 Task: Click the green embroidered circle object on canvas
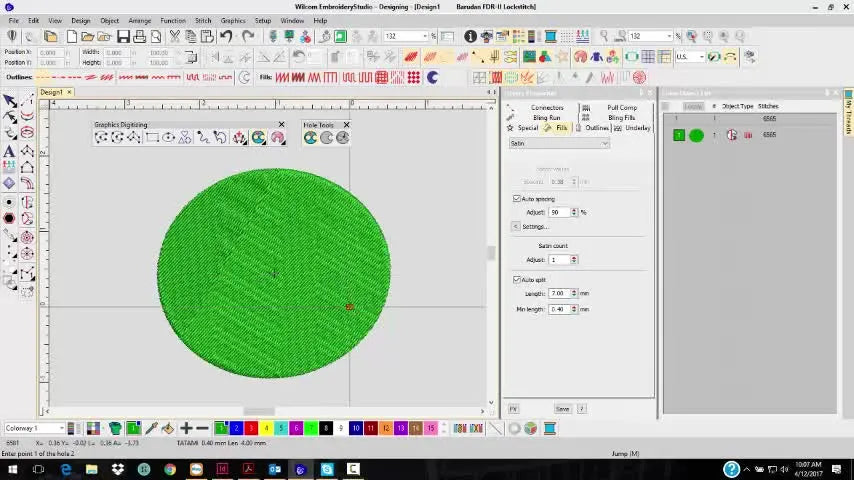coord(274,274)
